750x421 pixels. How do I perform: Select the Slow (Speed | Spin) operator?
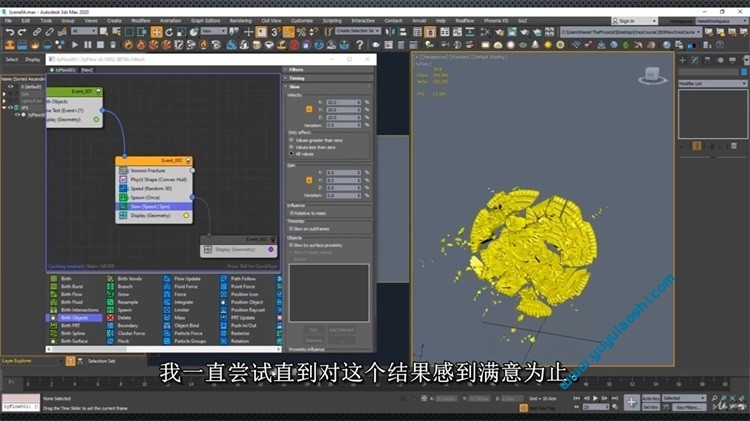pyautogui.click(x=152, y=207)
